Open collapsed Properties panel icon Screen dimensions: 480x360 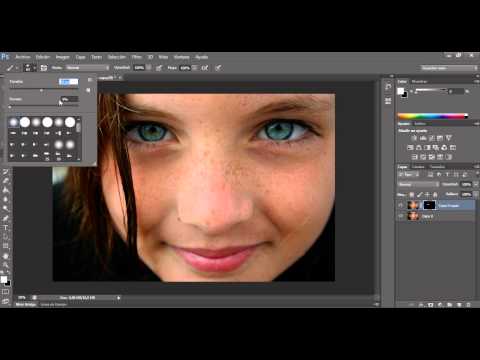(x=388, y=101)
